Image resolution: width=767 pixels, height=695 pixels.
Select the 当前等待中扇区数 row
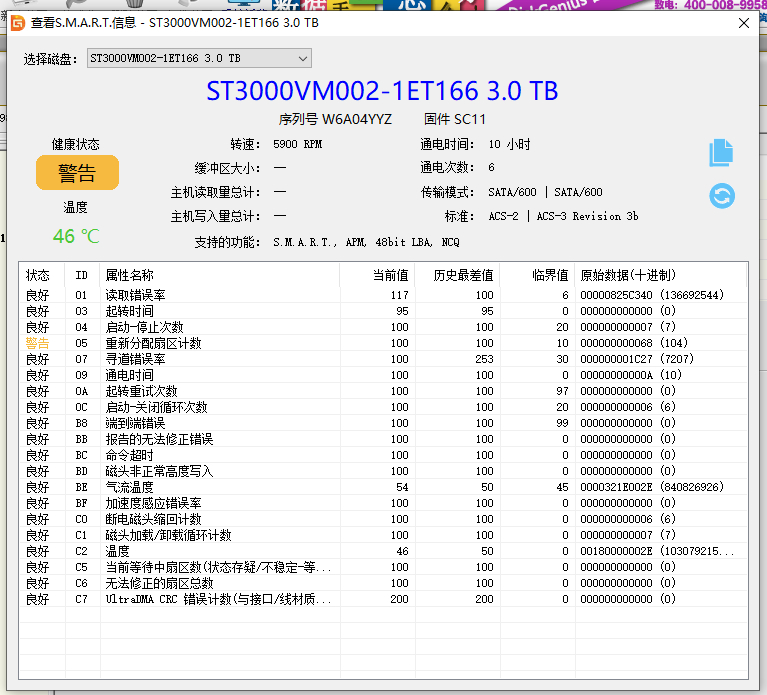coord(384,567)
